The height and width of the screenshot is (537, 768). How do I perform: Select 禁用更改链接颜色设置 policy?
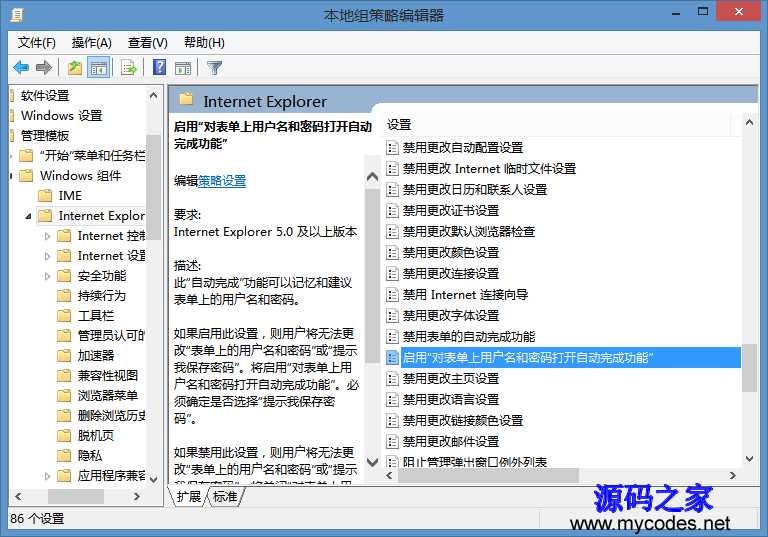(x=463, y=420)
